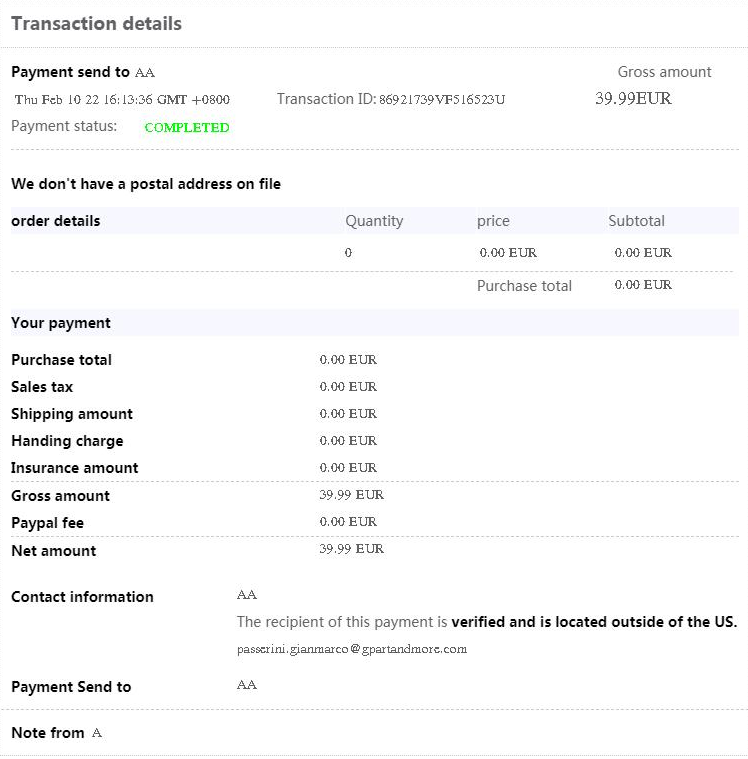748x759 pixels.
Task: Click the order details header
Action: (x=56, y=221)
